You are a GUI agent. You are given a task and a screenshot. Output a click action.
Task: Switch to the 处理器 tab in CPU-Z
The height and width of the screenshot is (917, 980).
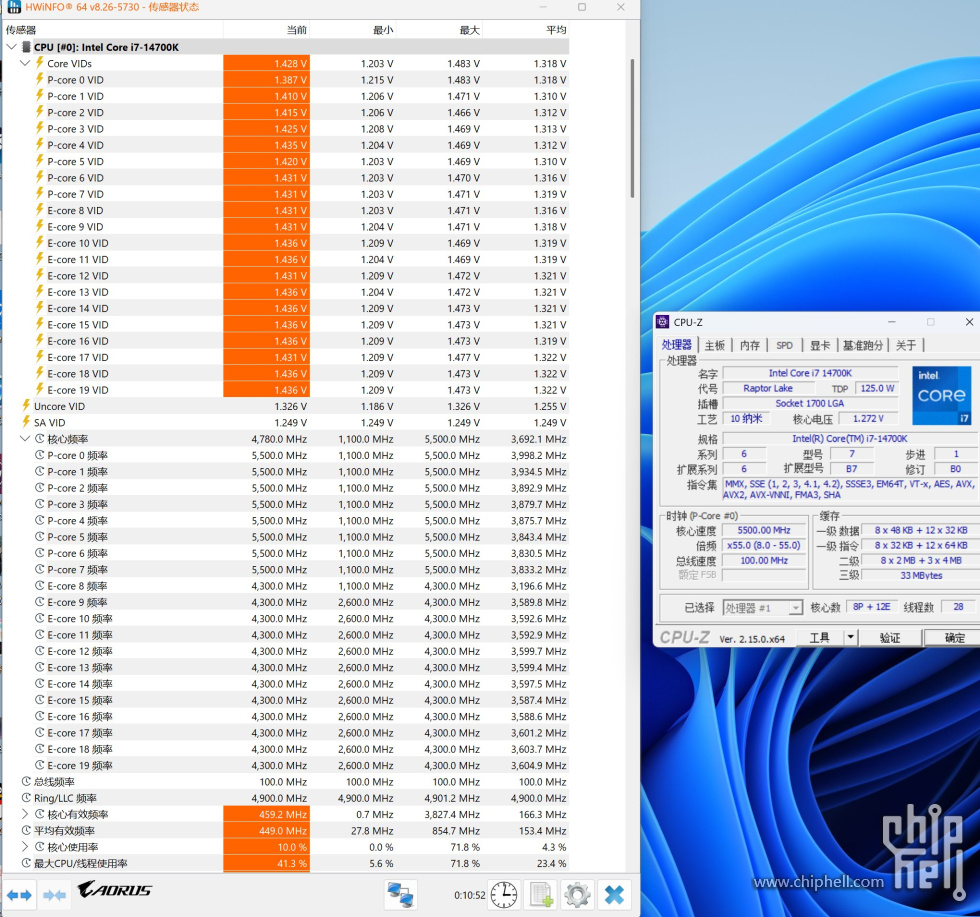click(677, 345)
